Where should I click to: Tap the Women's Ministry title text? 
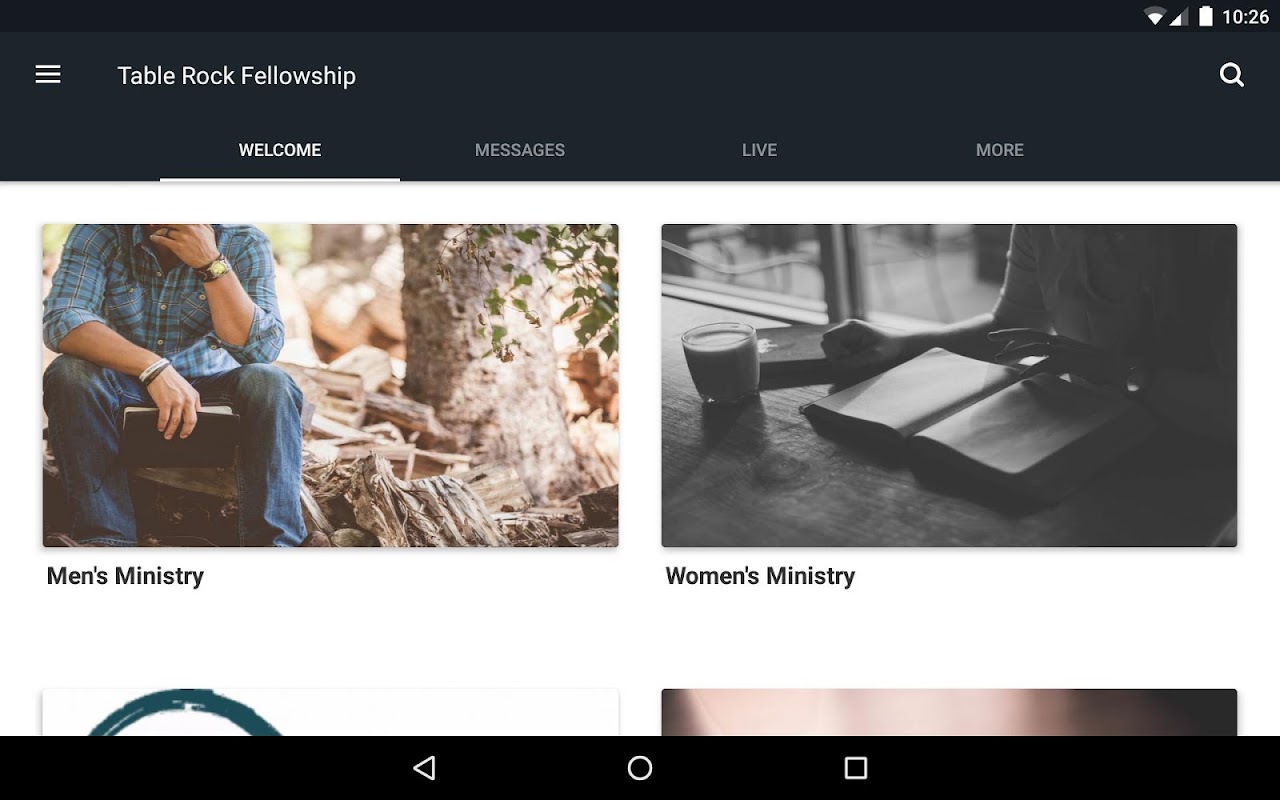[x=760, y=576]
